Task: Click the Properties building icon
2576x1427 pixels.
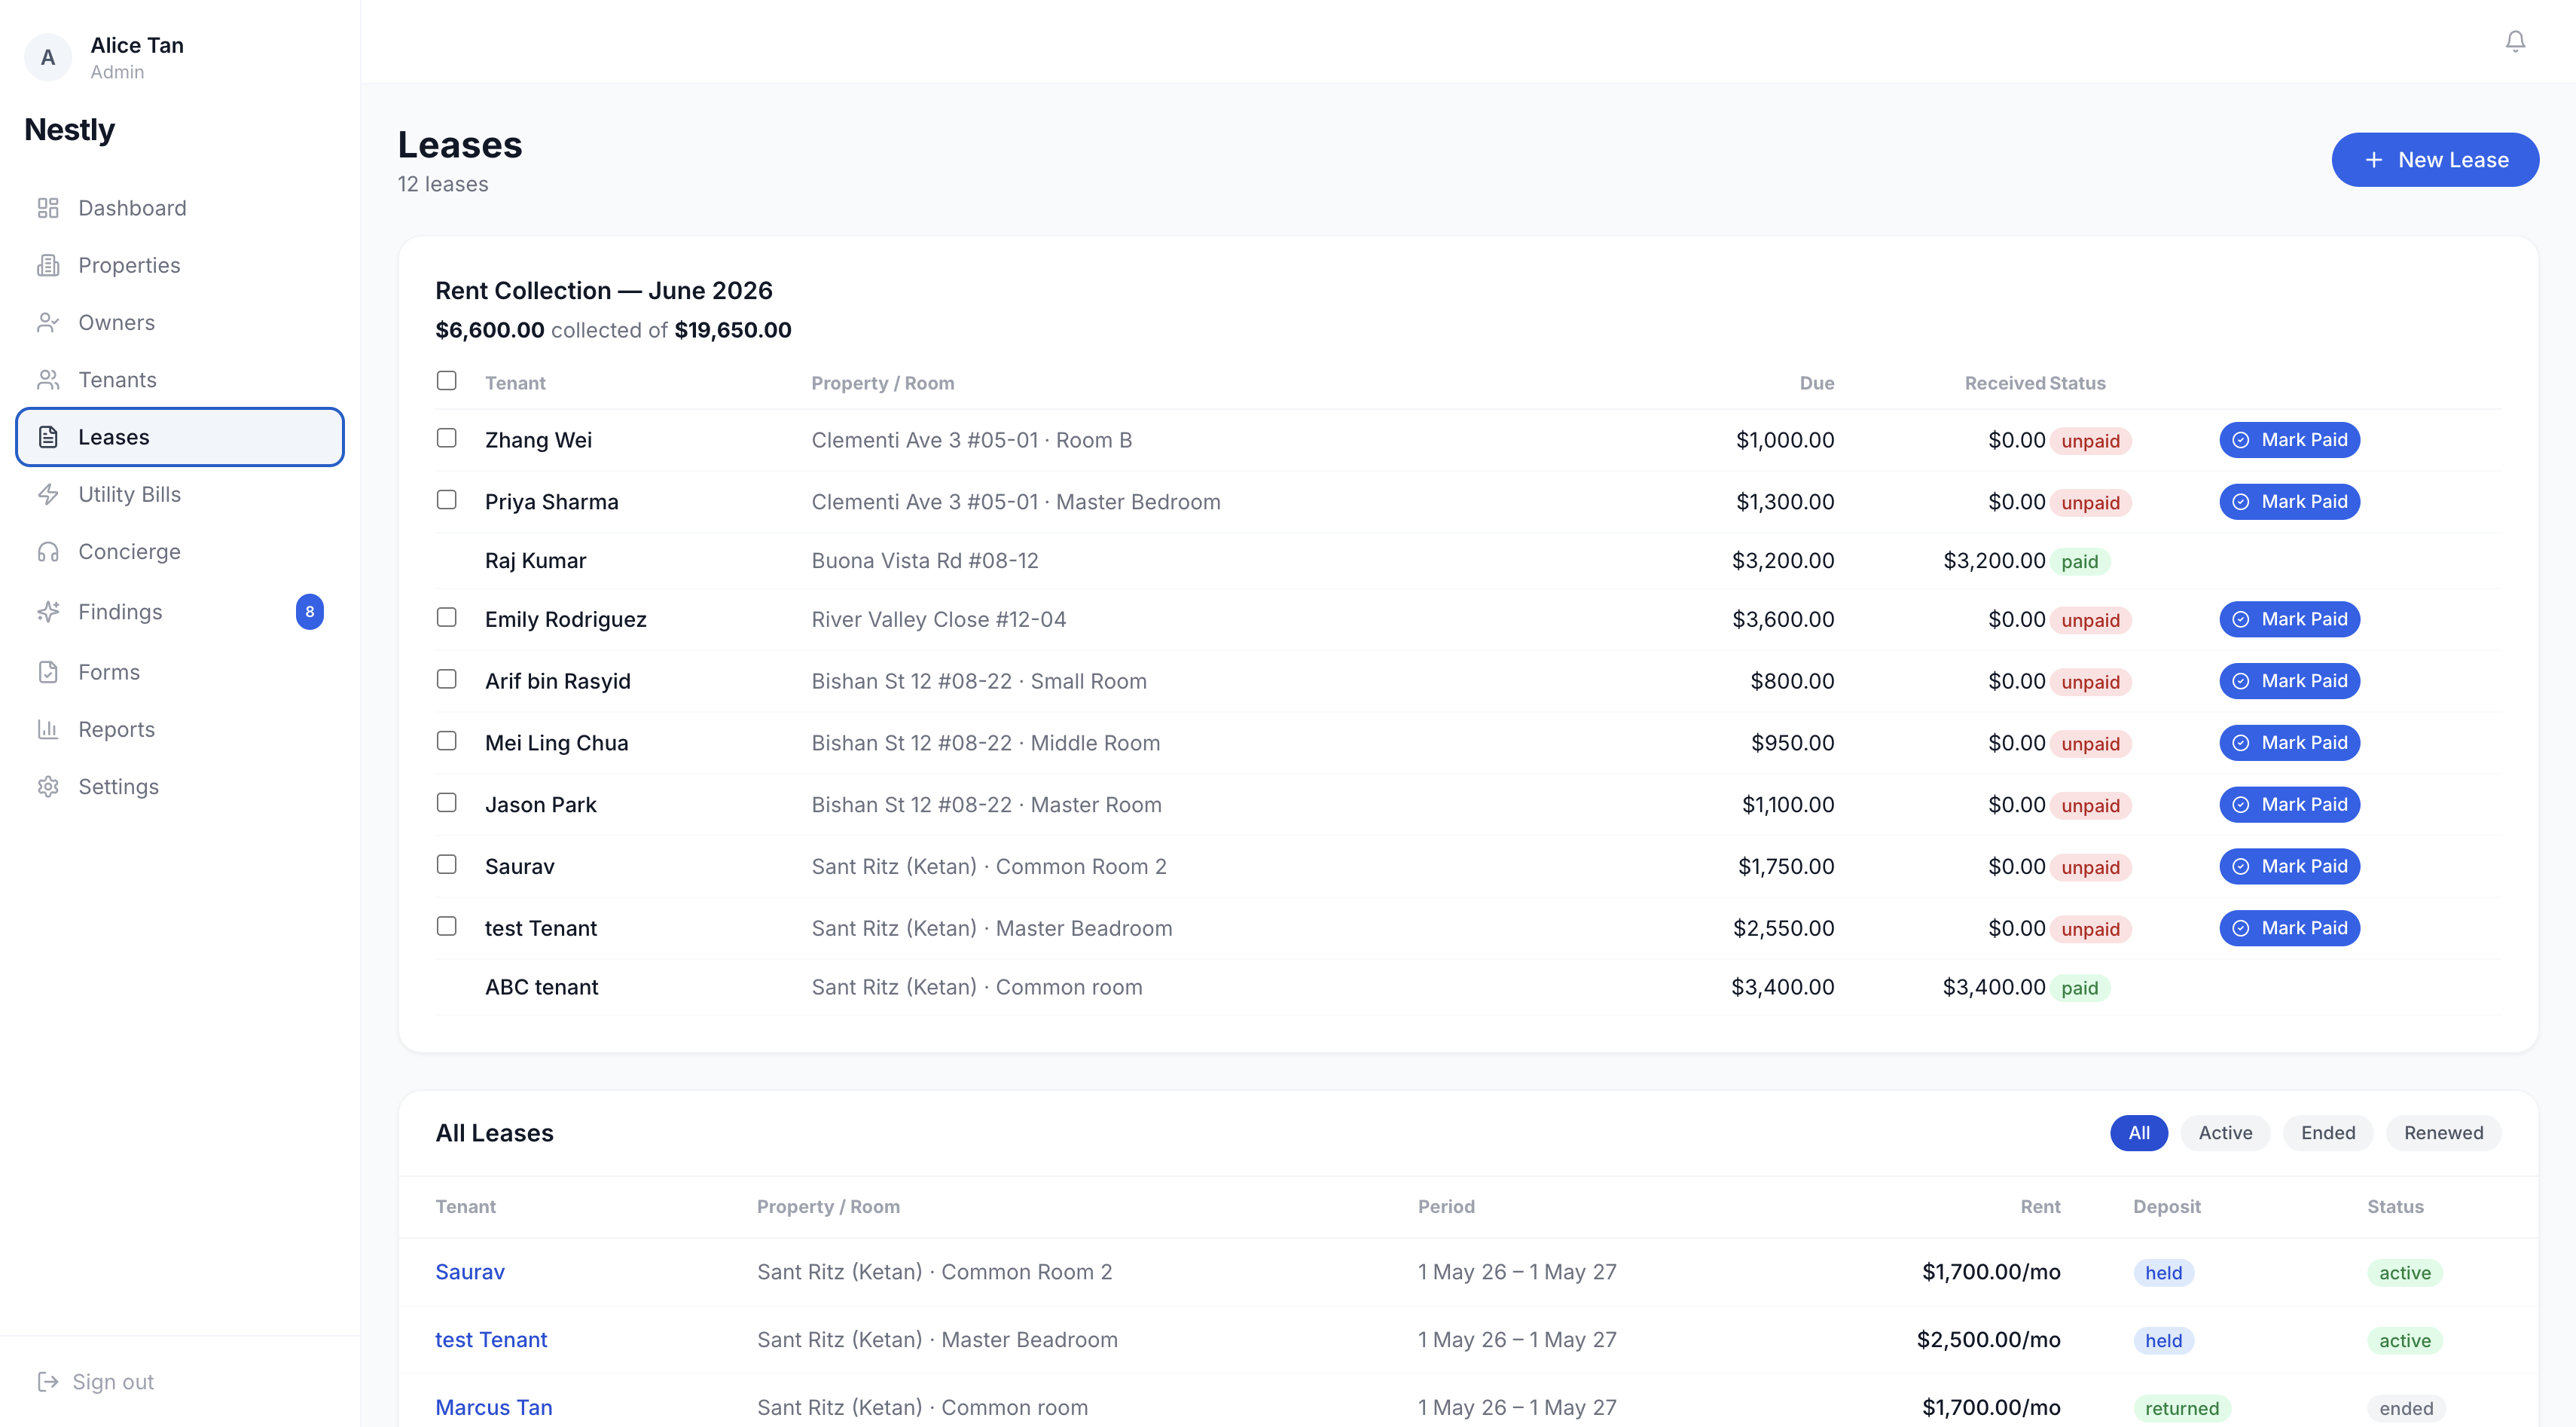Action: 48,265
